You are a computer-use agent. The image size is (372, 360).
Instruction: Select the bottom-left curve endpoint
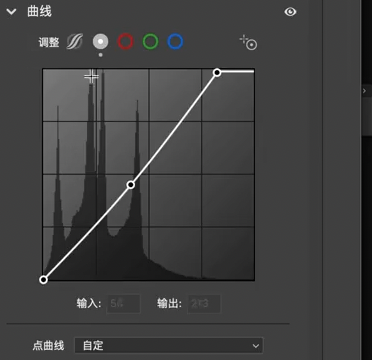point(43,280)
